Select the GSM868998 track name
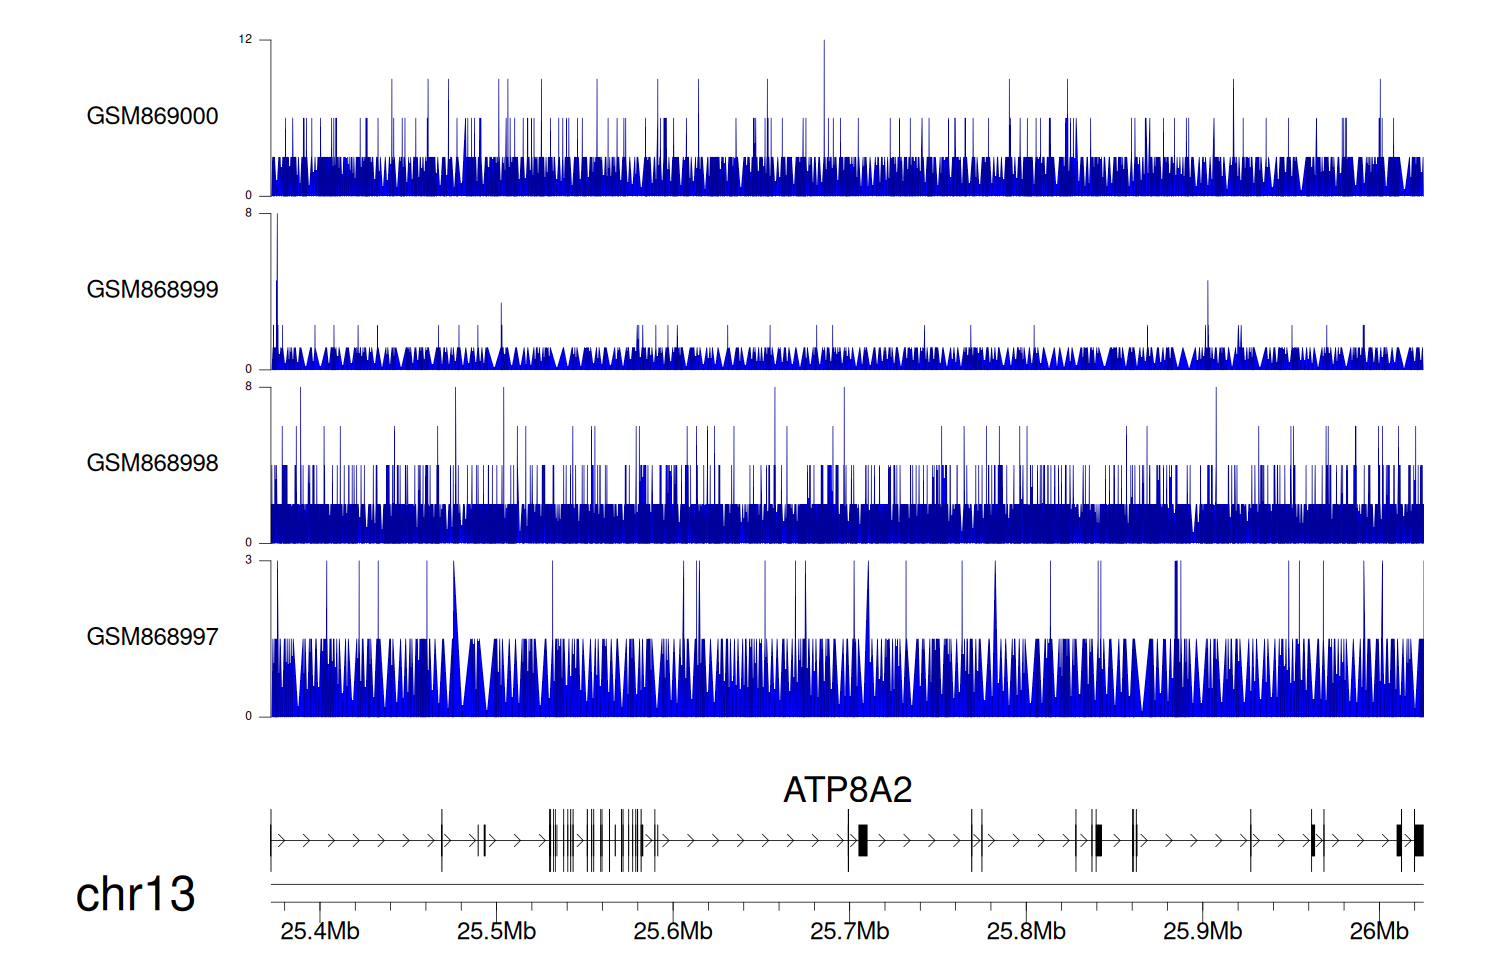Image resolution: width=1500 pixels, height=980 pixels. tap(152, 463)
